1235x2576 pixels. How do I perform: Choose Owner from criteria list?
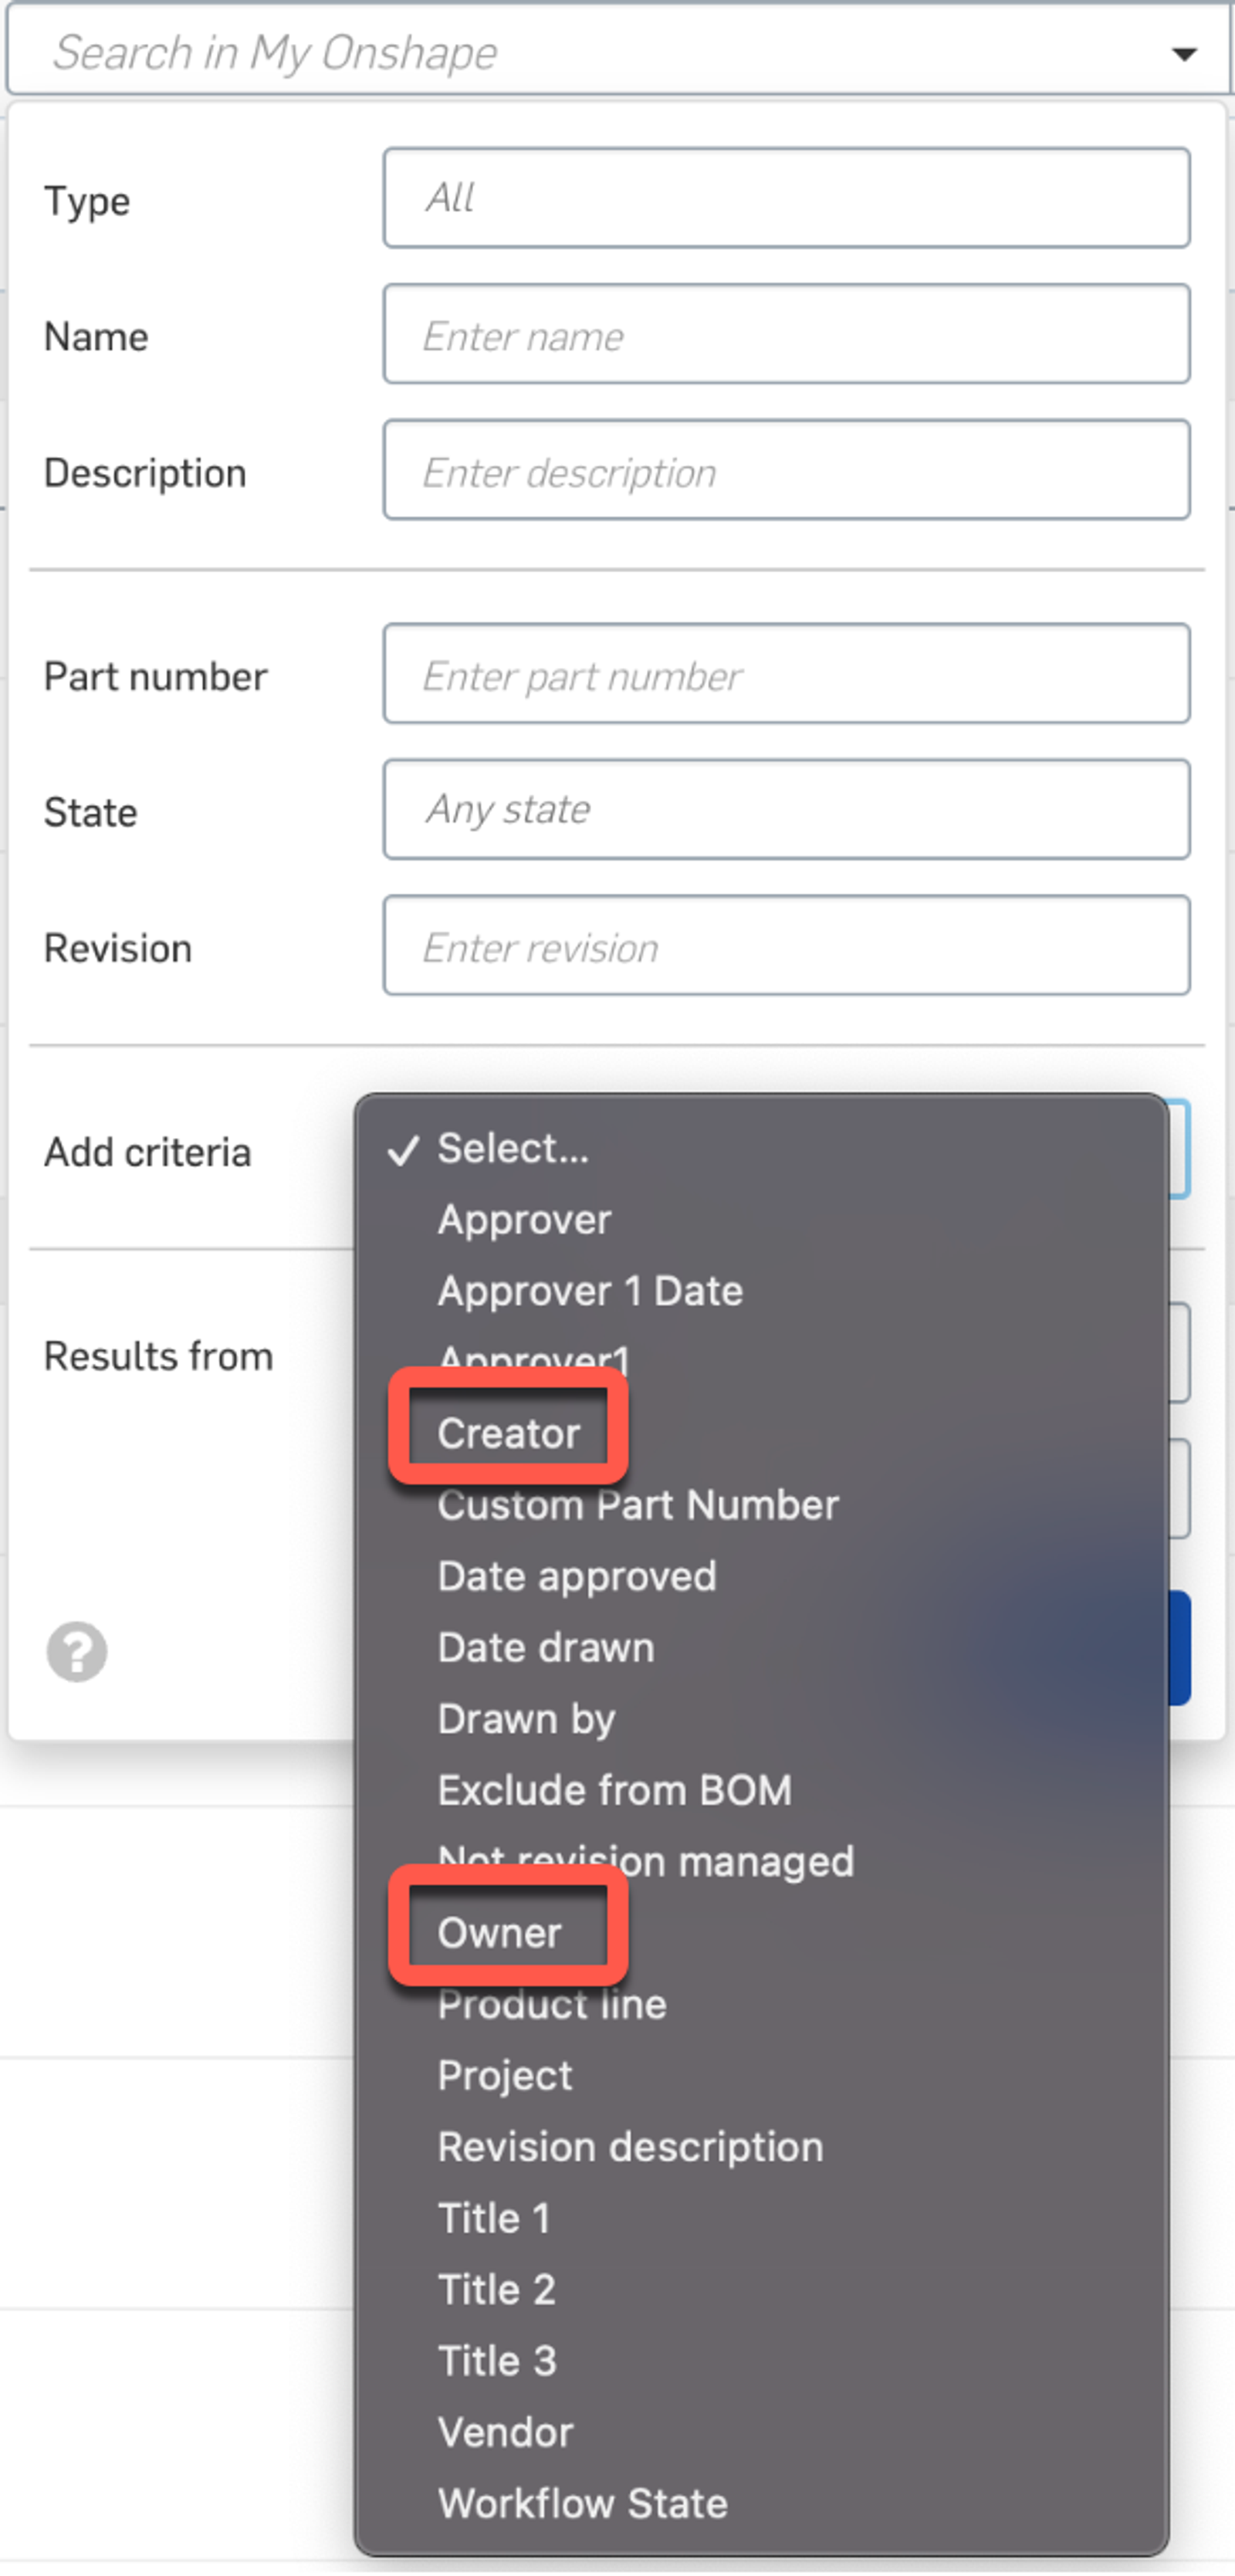(499, 1932)
